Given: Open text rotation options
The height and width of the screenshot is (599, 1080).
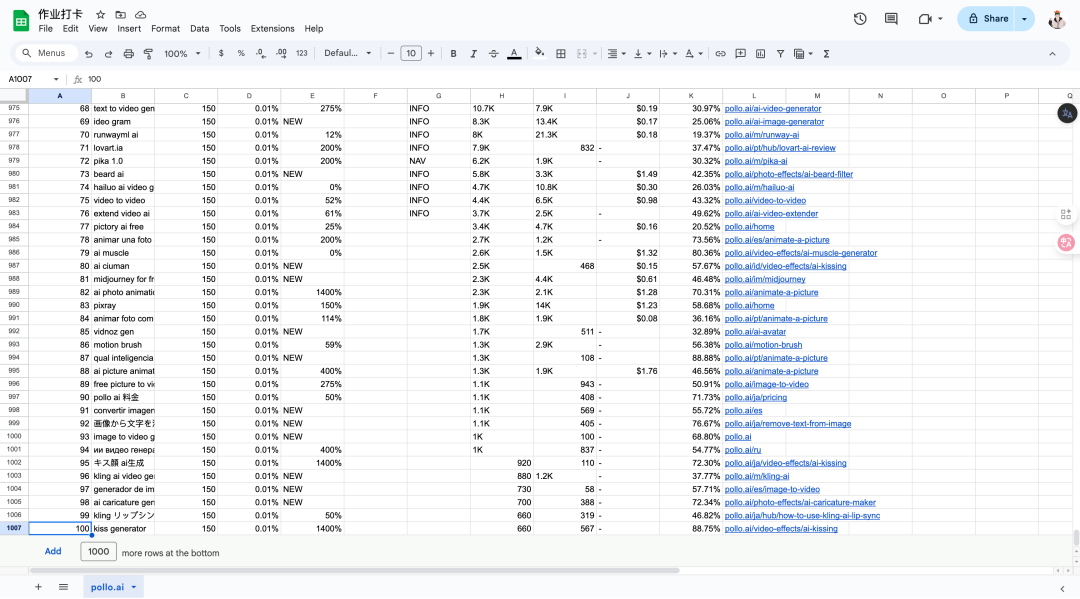Looking at the screenshot, I should [694, 54].
